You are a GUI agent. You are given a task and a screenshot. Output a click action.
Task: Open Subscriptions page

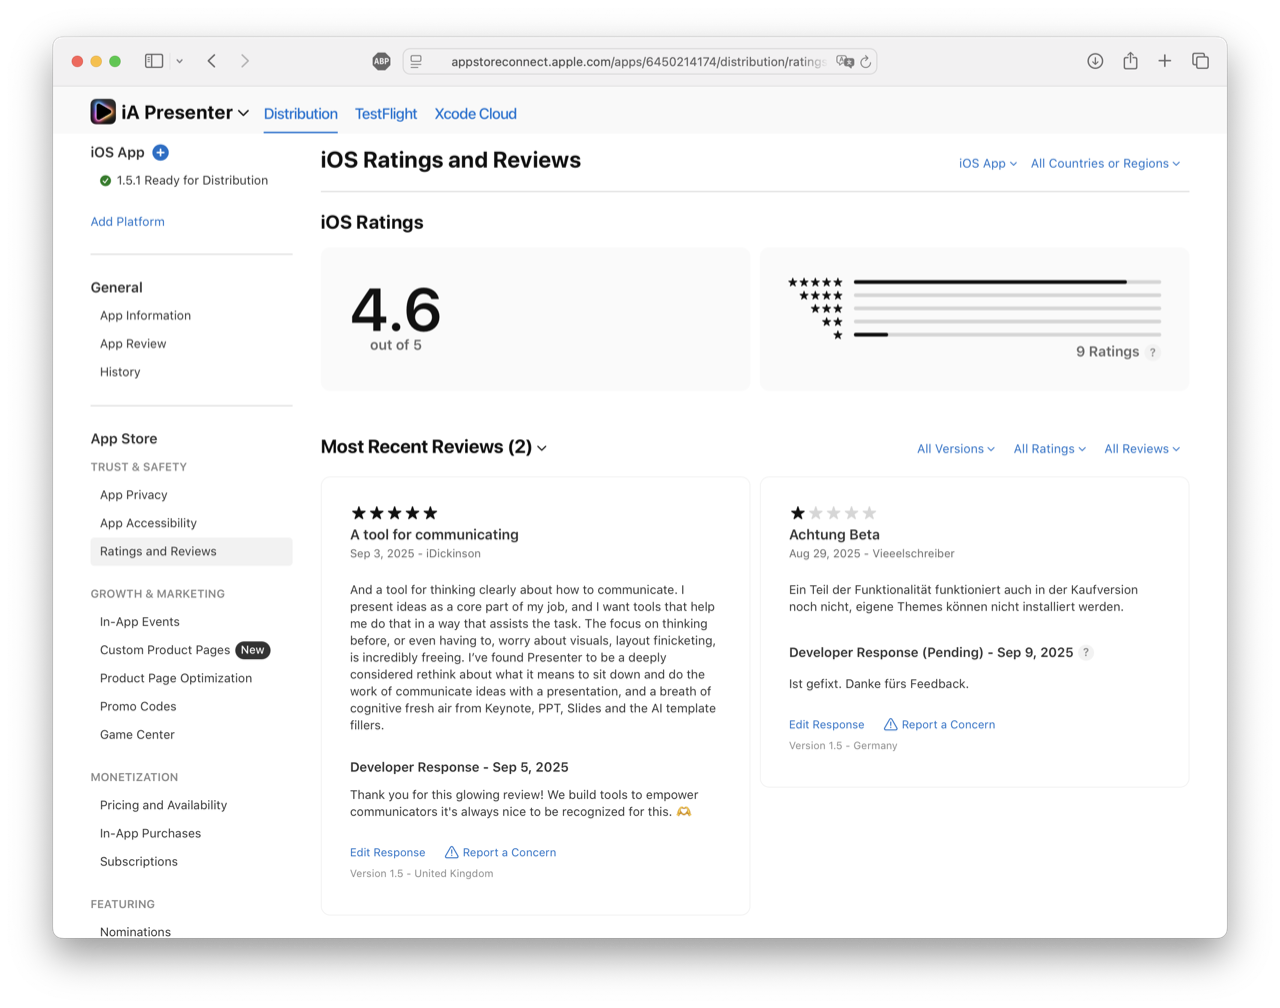pos(139,862)
